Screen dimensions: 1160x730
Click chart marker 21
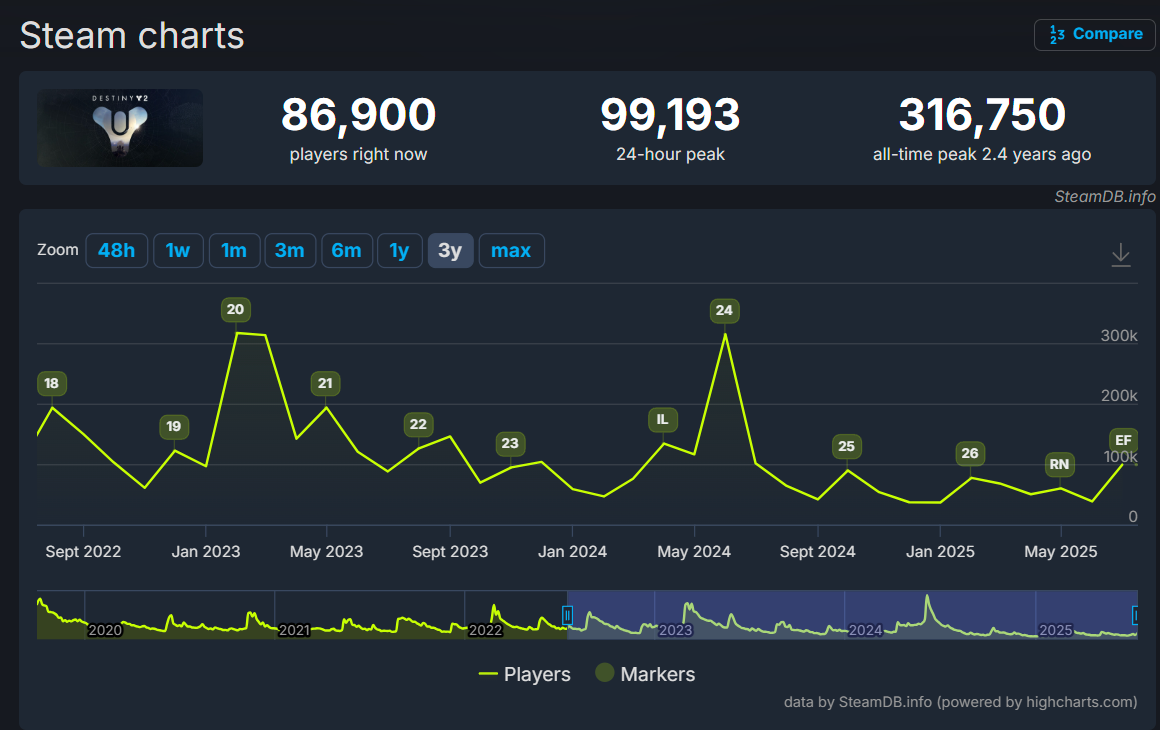pyautogui.click(x=326, y=383)
